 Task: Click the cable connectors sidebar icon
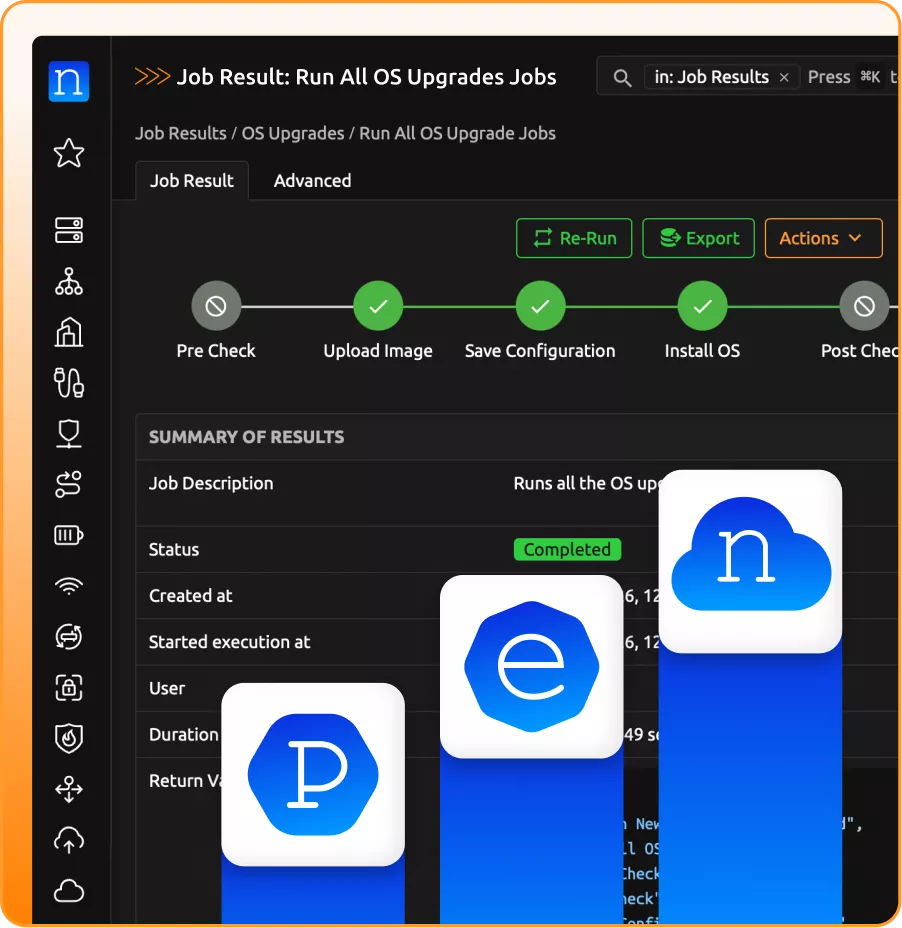69,383
